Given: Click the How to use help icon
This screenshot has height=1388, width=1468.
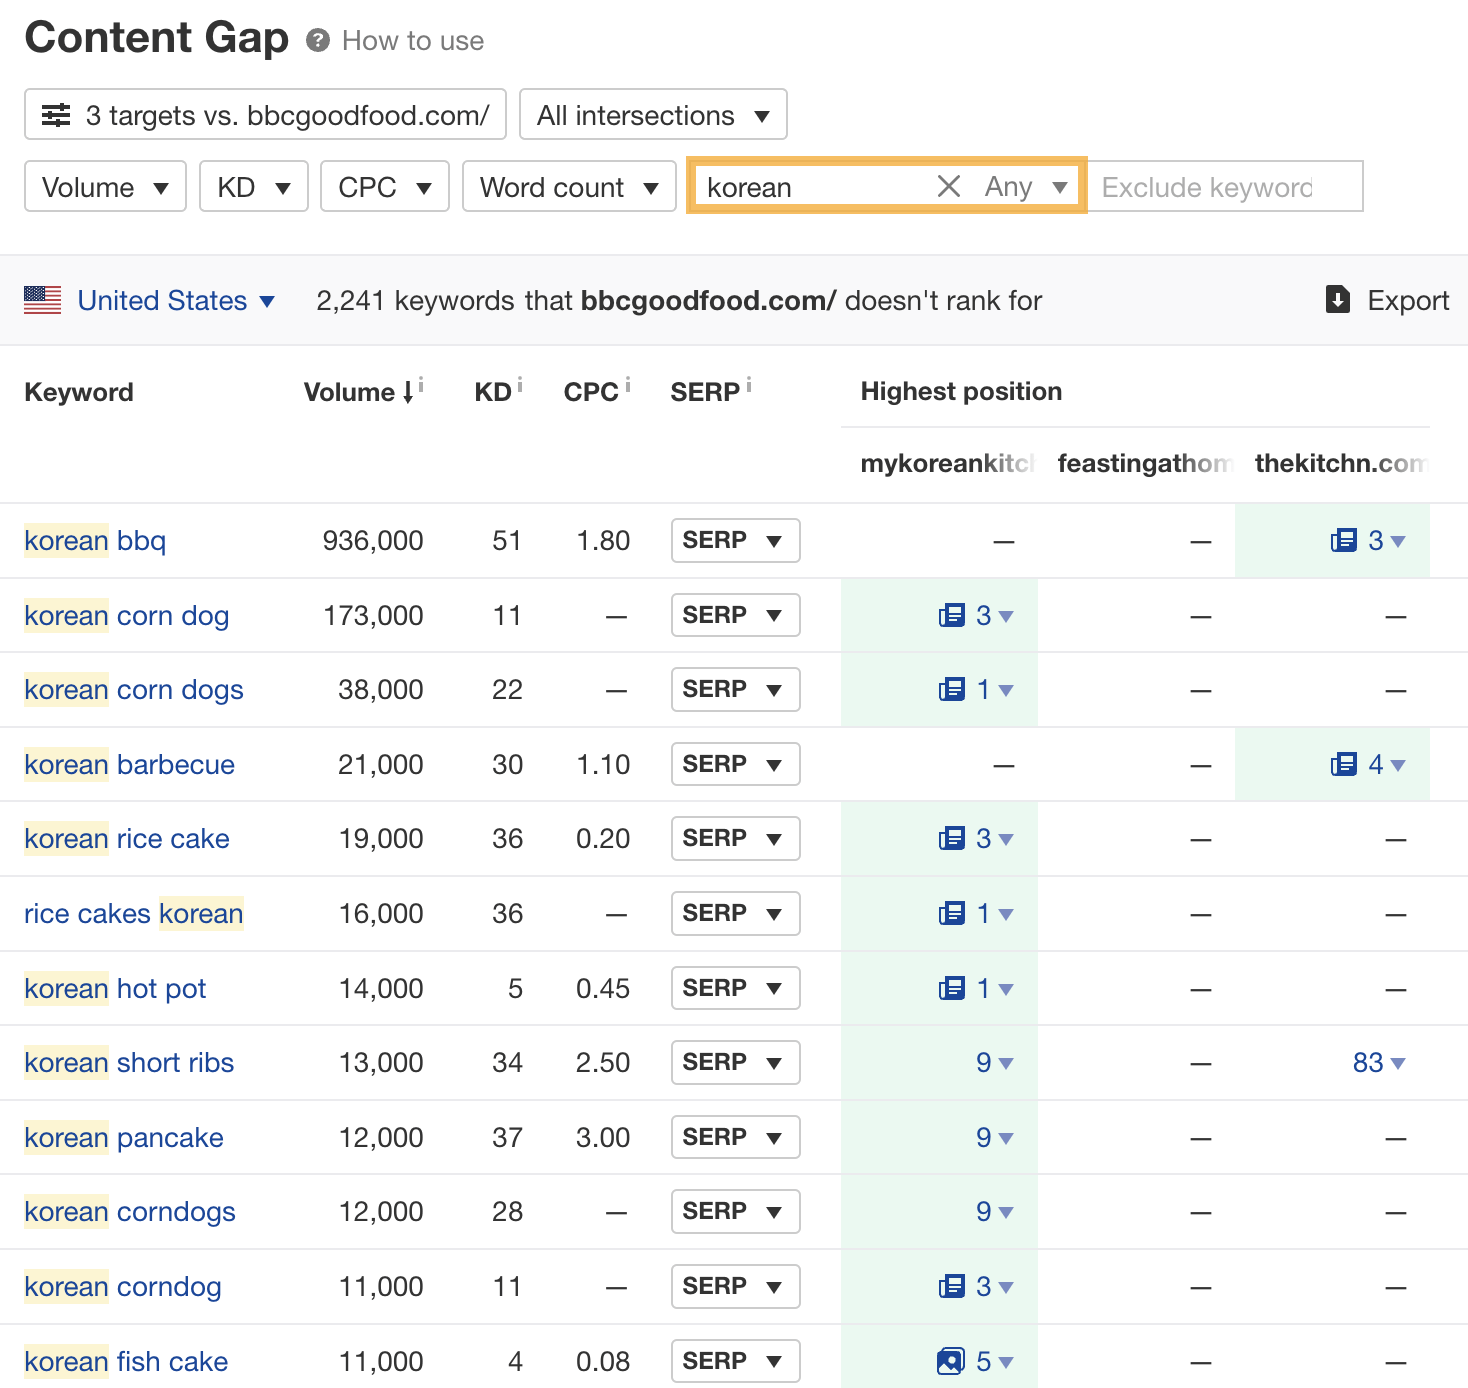Looking at the screenshot, I should point(317,41).
